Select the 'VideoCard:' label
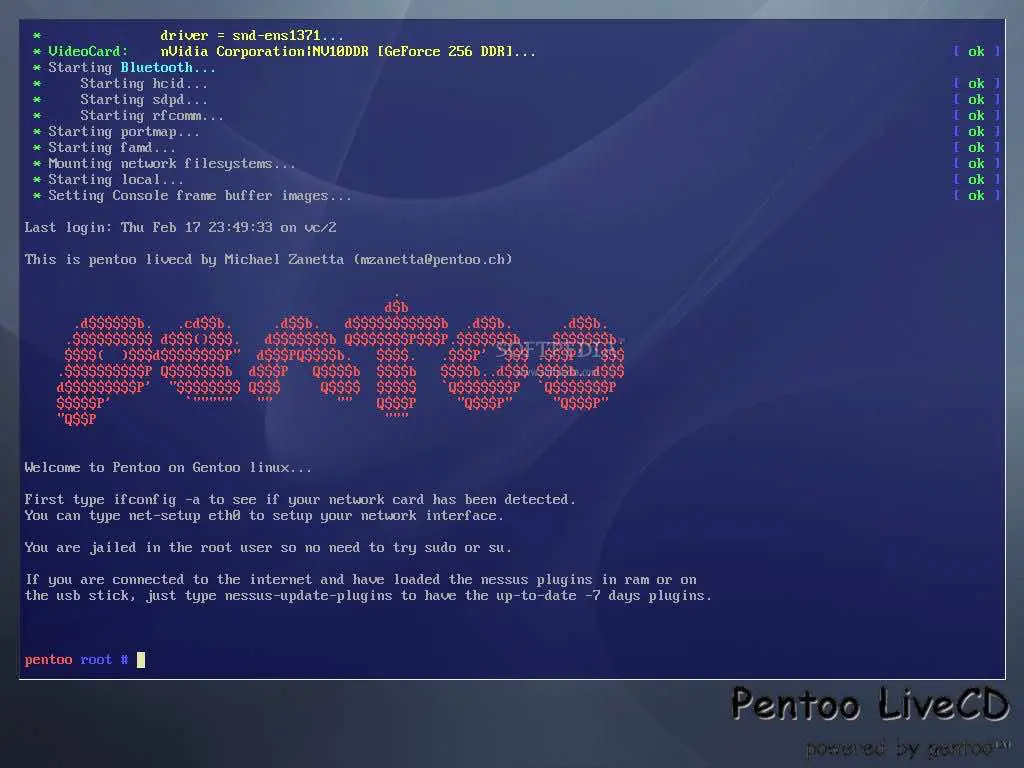 coord(88,51)
